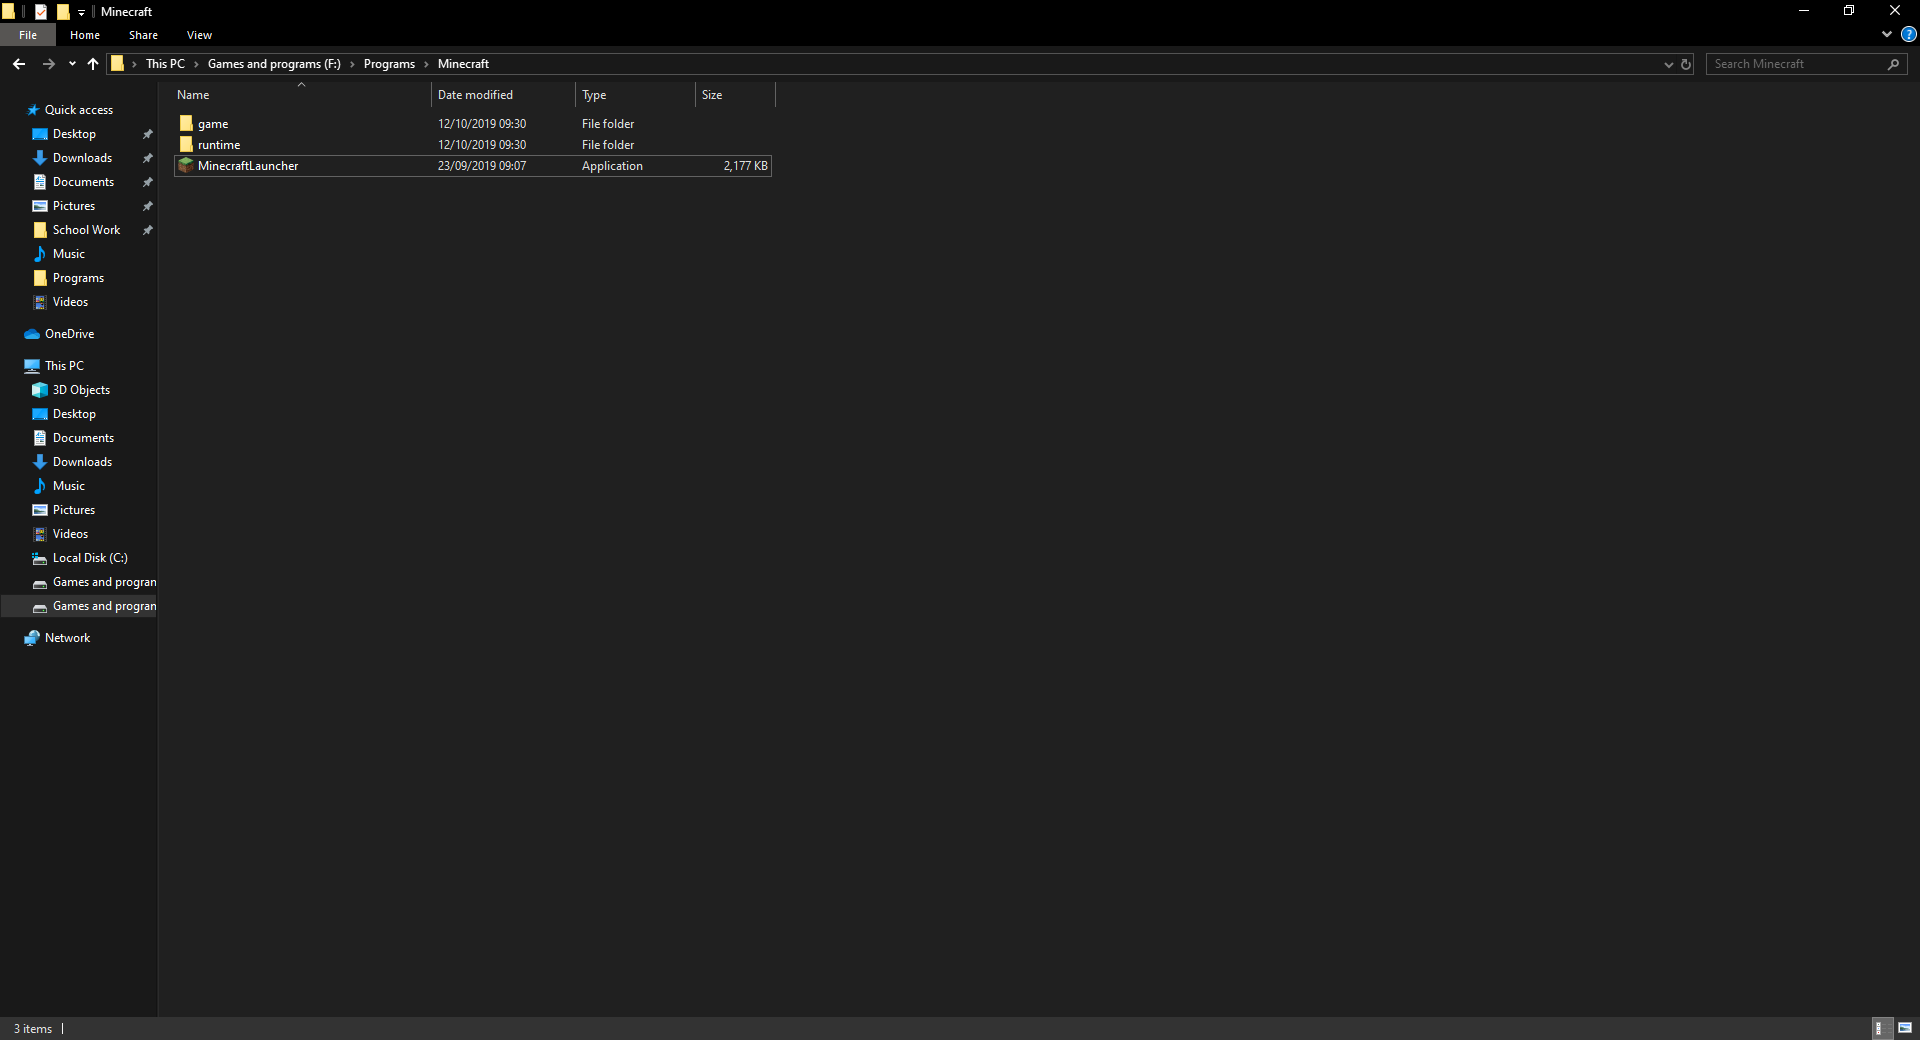This screenshot has width=1920, height=1040.
Task: Sort files by Date modified column
Action: pos(504,95)
